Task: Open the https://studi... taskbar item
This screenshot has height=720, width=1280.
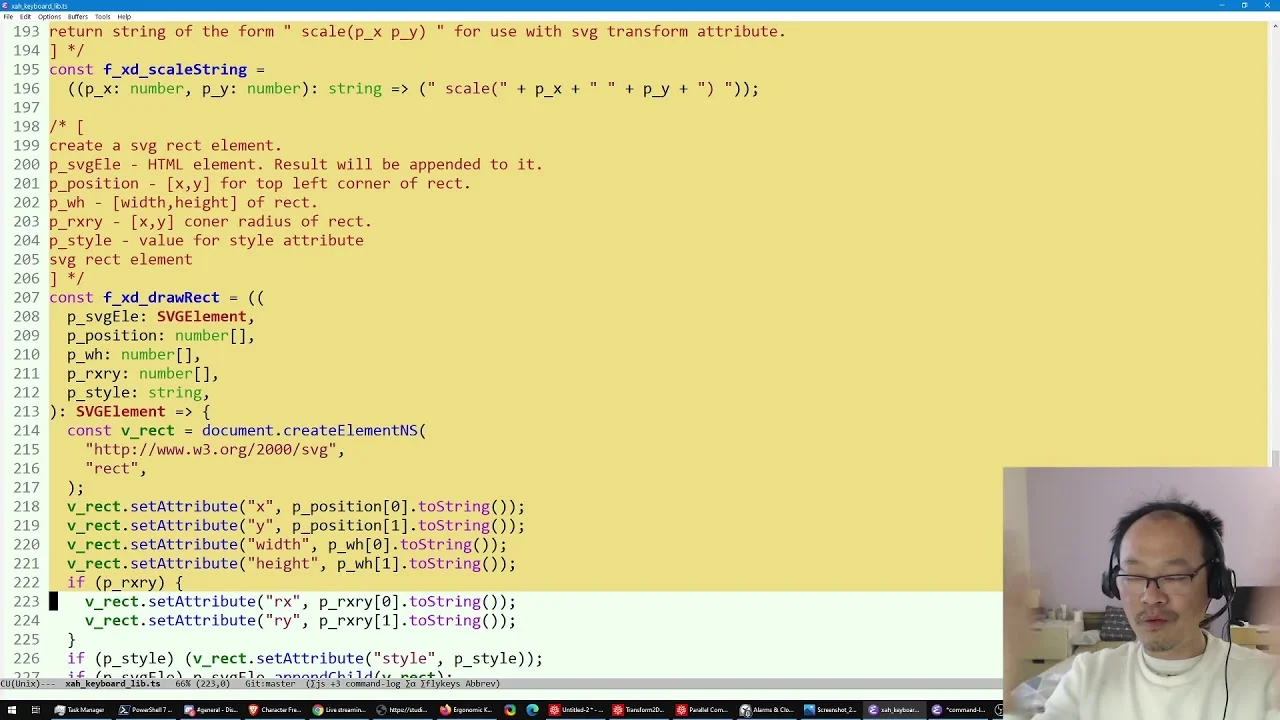Action: click(x=402, y=710)
